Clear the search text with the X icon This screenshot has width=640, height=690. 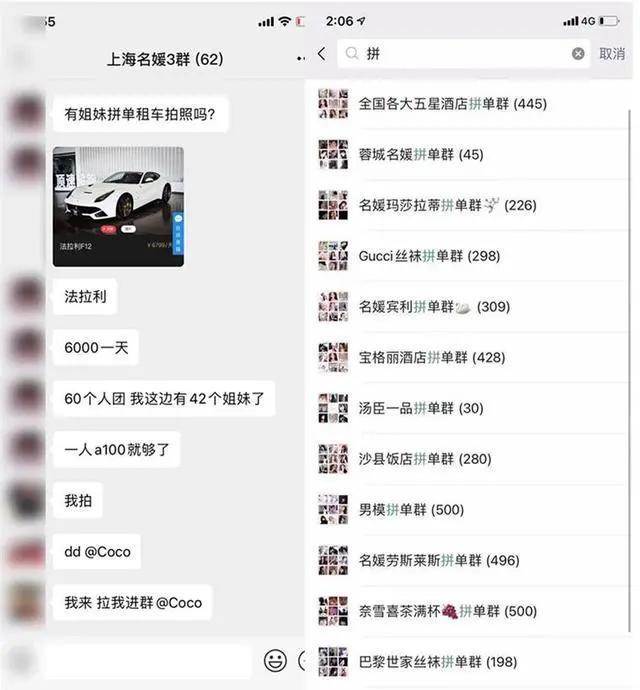point(578,54)
